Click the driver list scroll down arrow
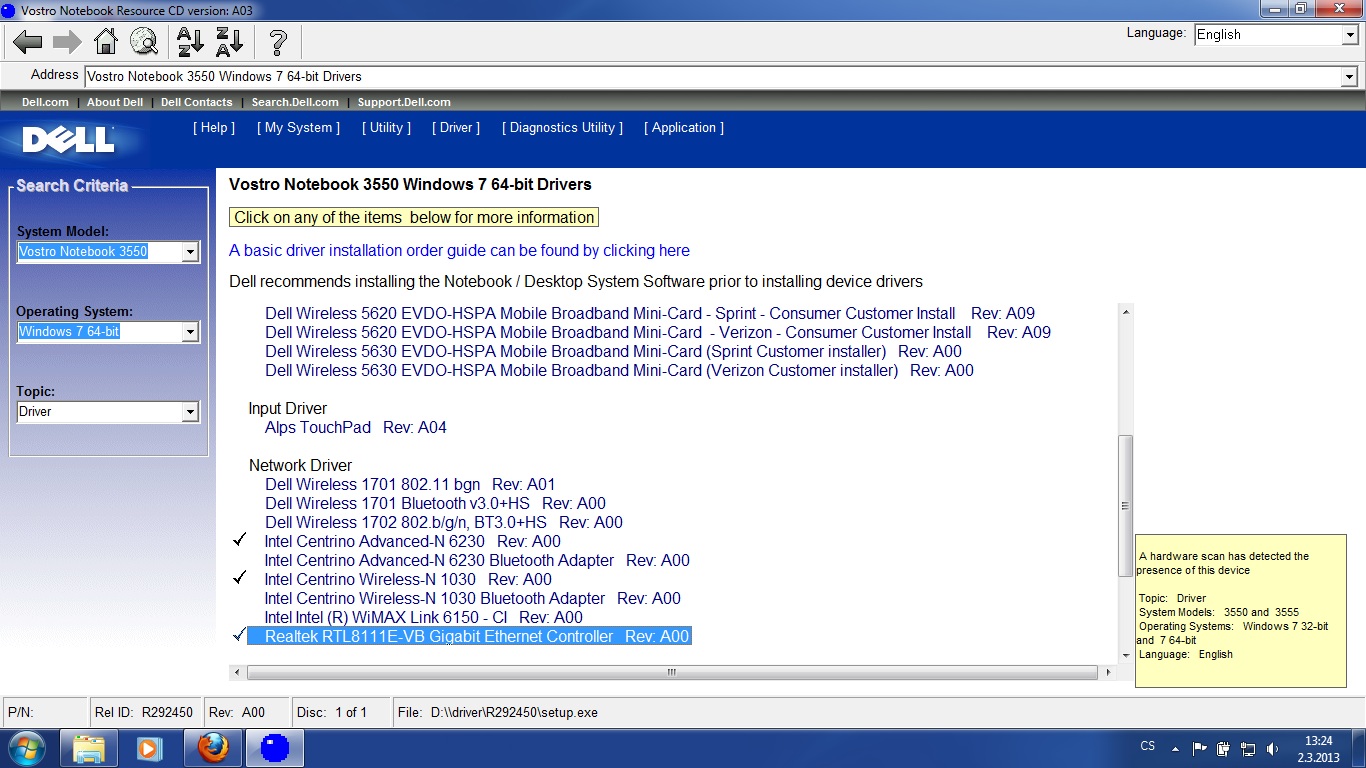Viewport: 1366px width, 768px height. click(x=1126, y=655)
